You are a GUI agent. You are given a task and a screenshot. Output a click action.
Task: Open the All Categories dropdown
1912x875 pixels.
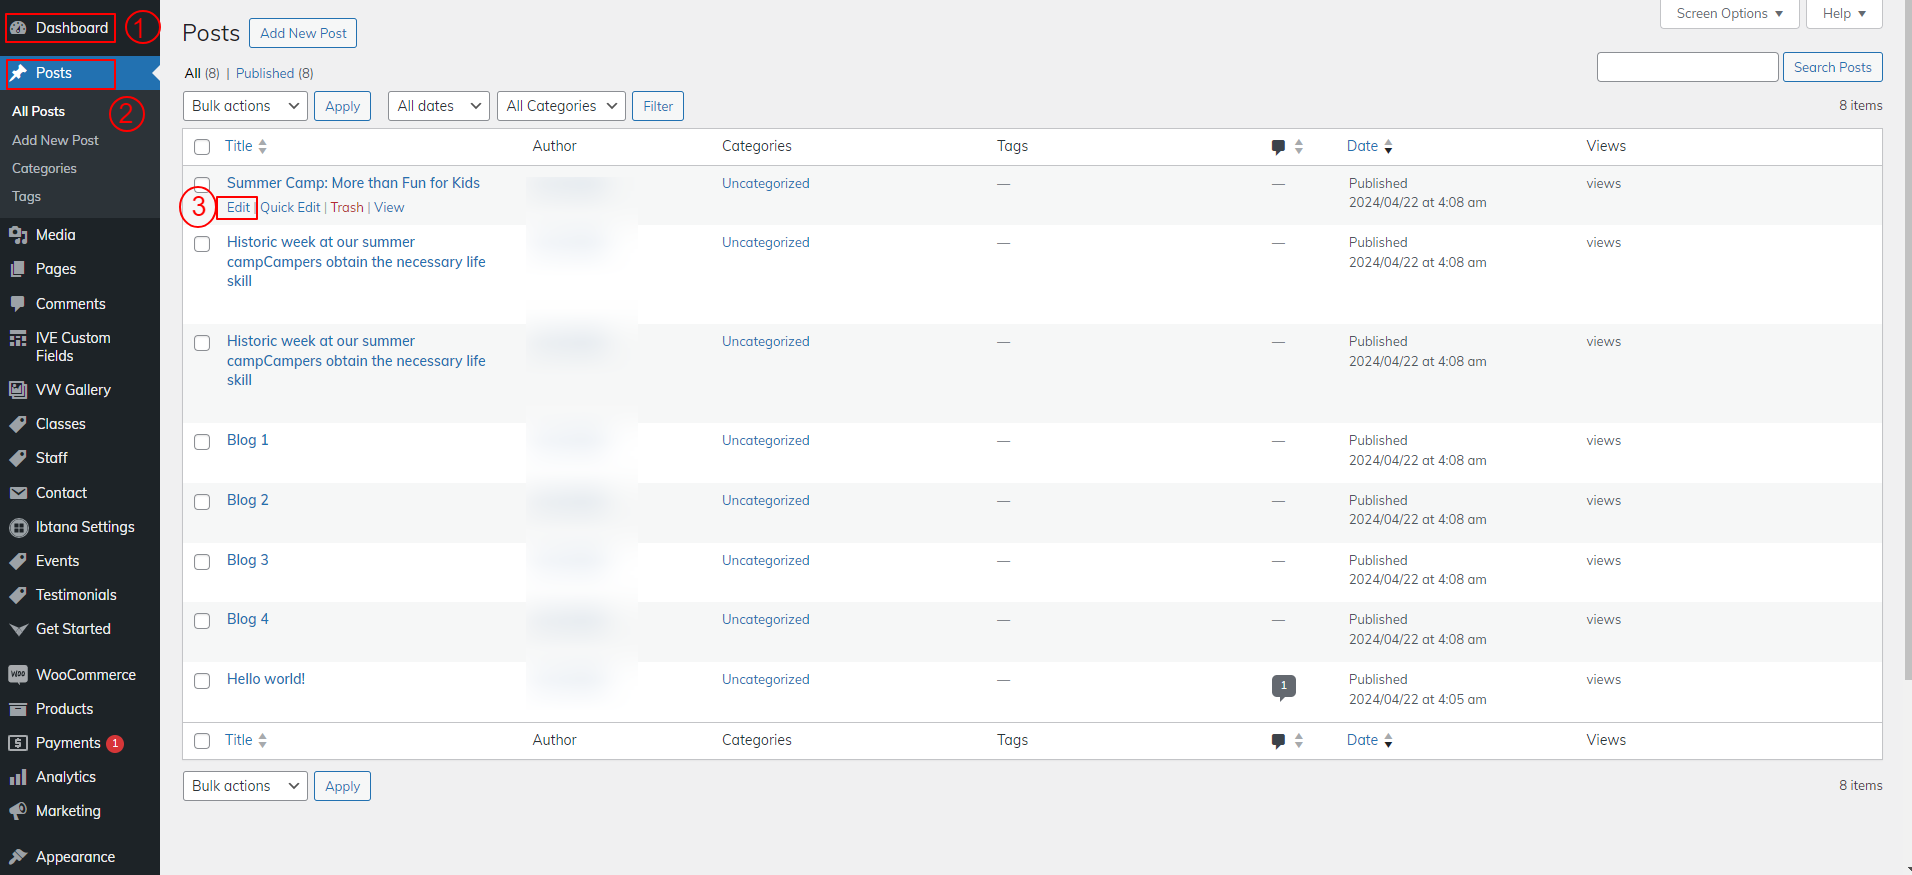560,106
